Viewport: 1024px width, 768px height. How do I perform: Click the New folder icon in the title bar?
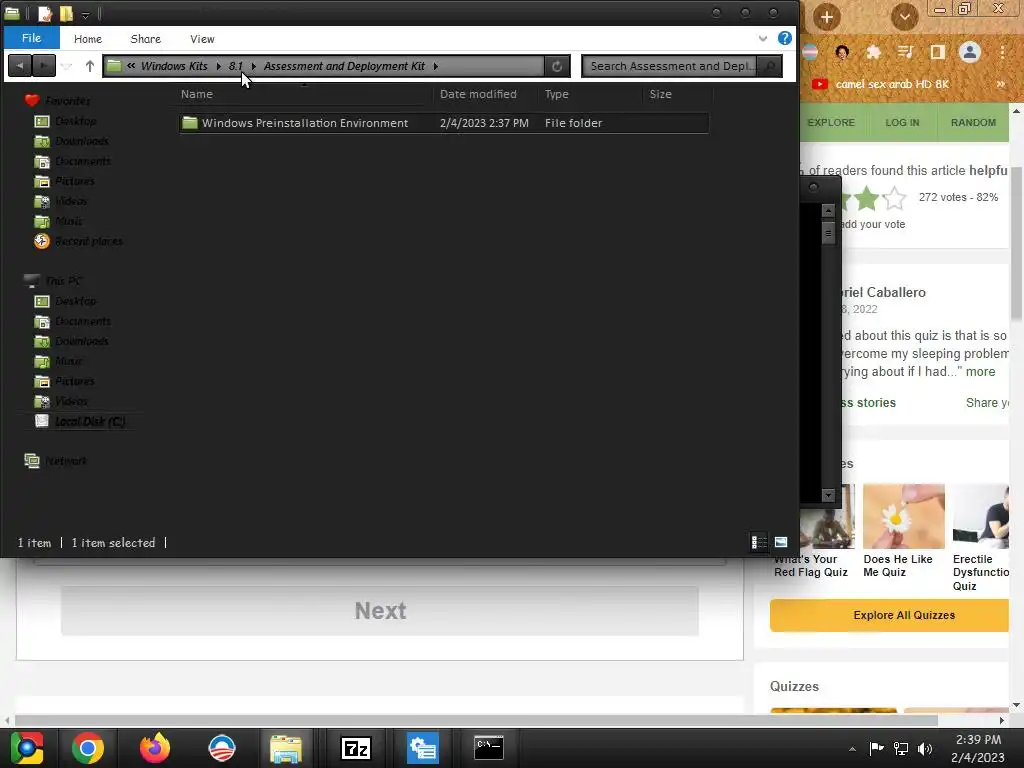66,14
